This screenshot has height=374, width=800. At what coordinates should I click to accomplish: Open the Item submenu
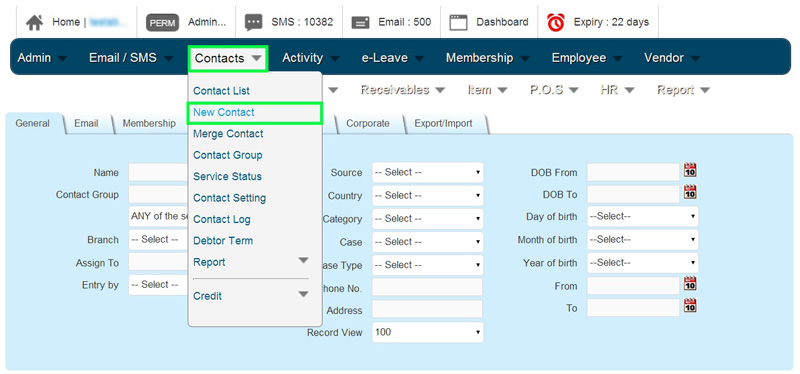pos(488,90)
